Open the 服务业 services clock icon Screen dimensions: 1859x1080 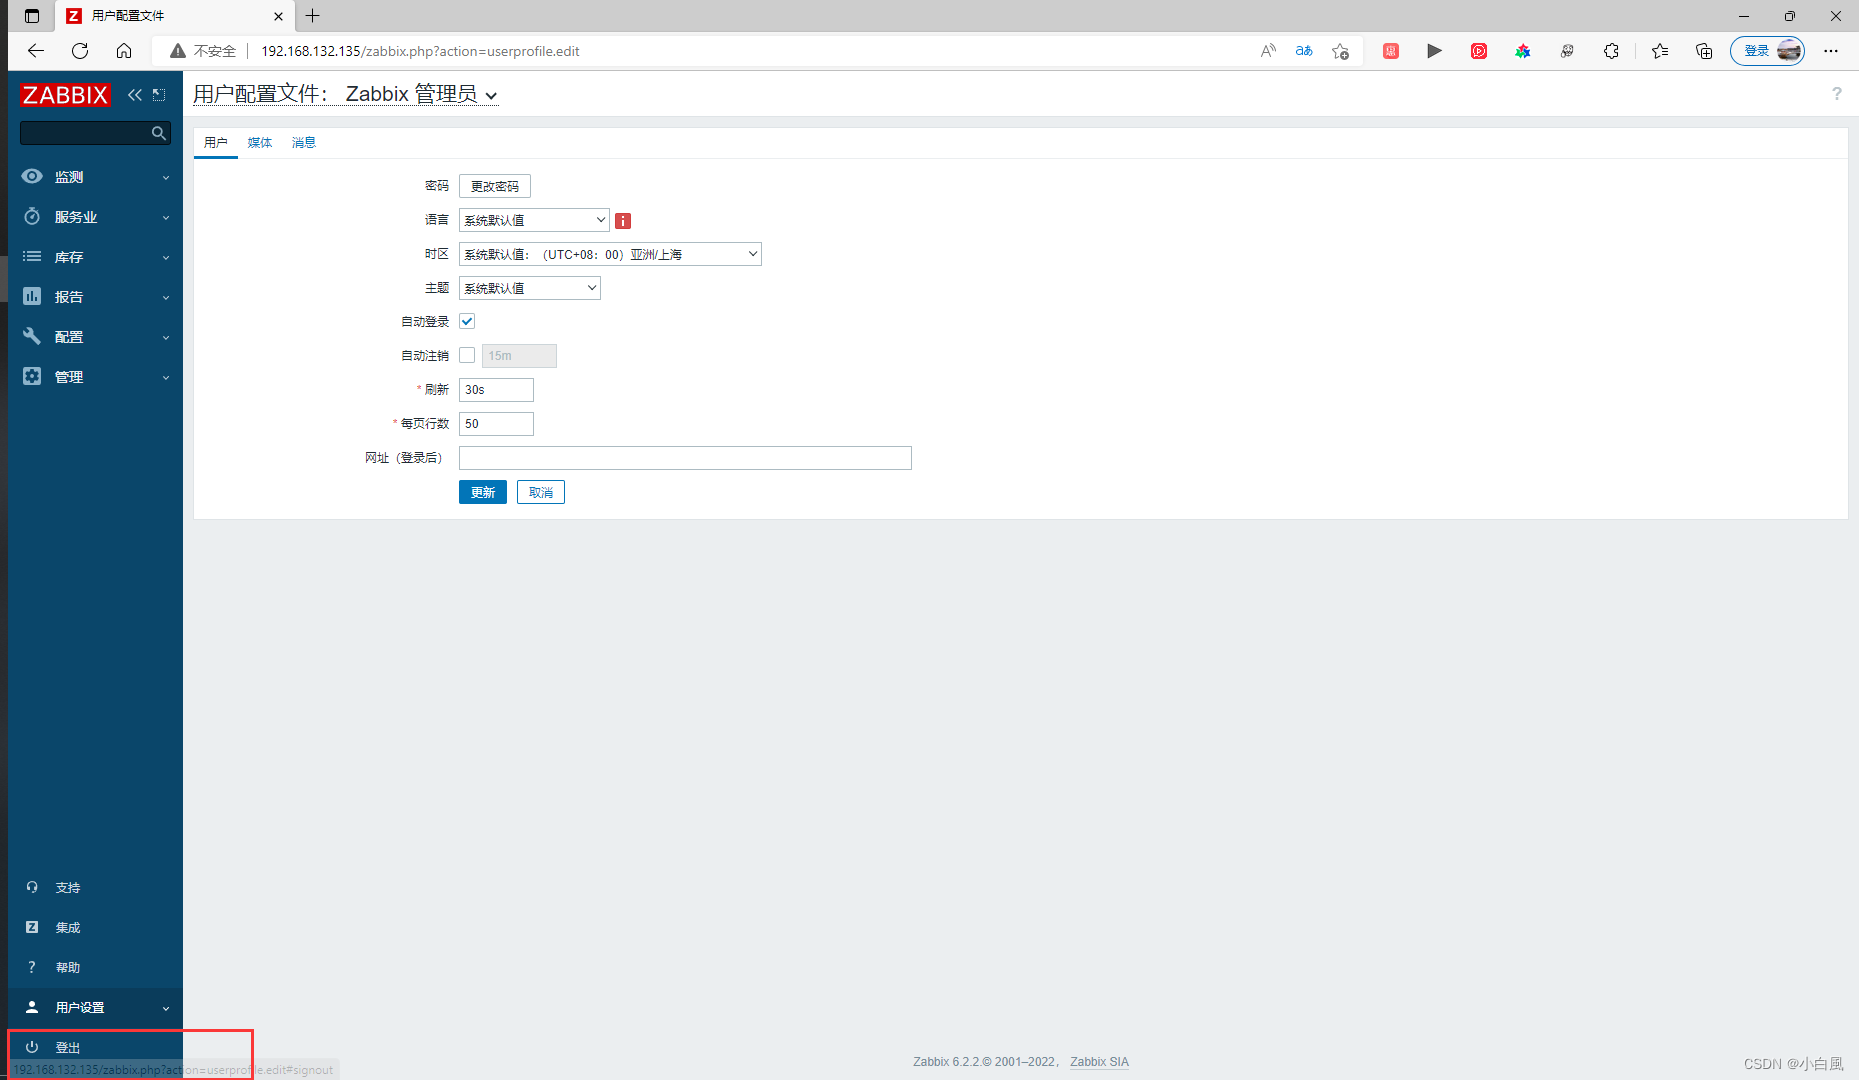pyautogui.click(x=32, y=217)
